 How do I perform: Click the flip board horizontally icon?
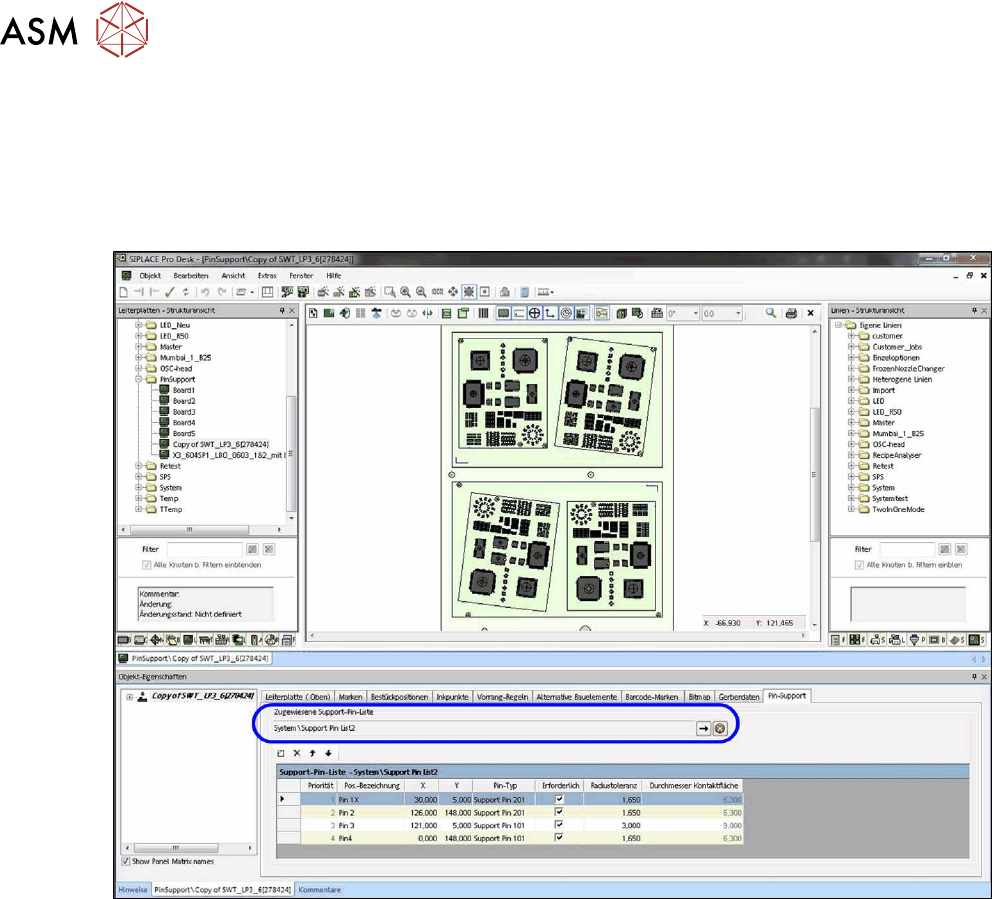click(x=428, y=313)
